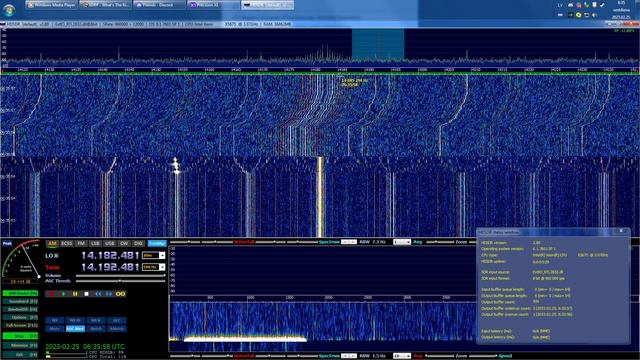Click the Exit [F4] button
This screenshot has height=360, width=640.
coord(20,355)
